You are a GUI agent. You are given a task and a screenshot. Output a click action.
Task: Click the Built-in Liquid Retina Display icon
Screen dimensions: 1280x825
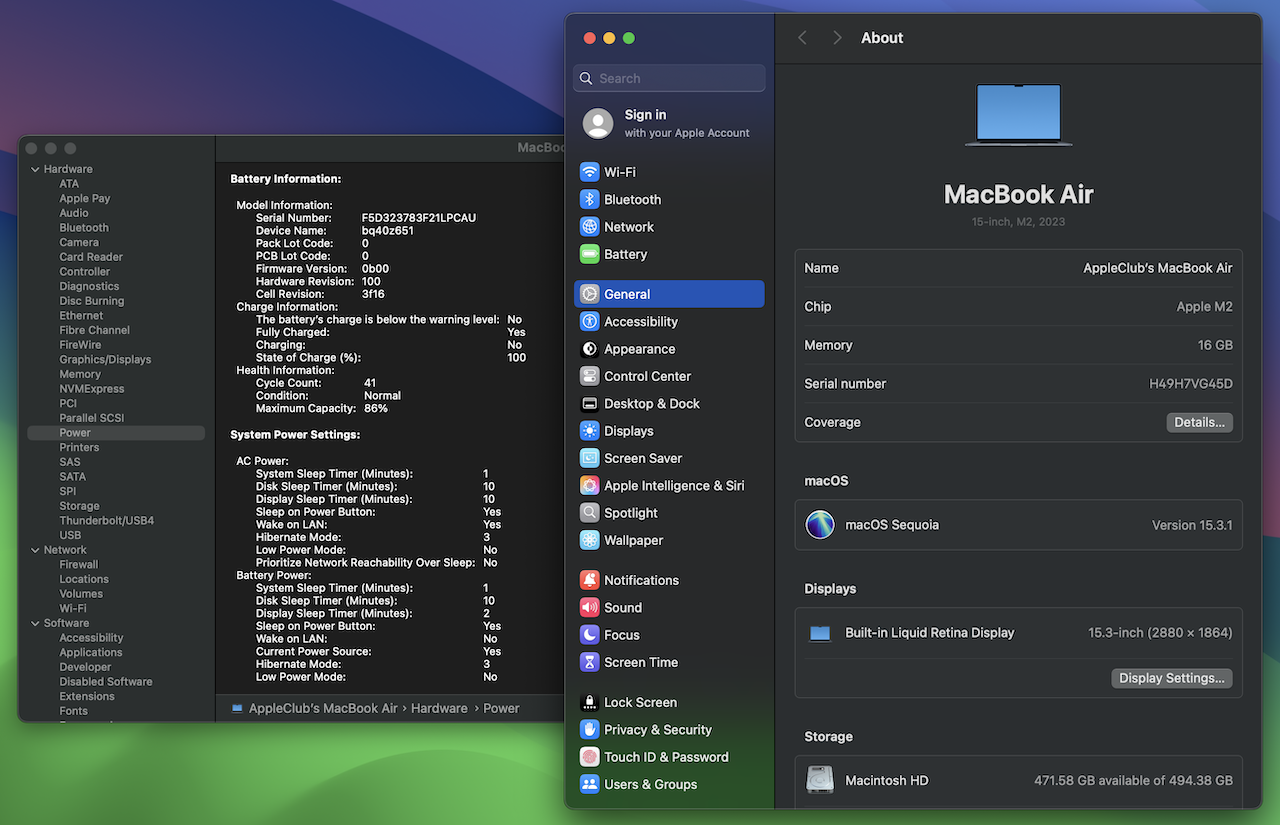(820, 633)
